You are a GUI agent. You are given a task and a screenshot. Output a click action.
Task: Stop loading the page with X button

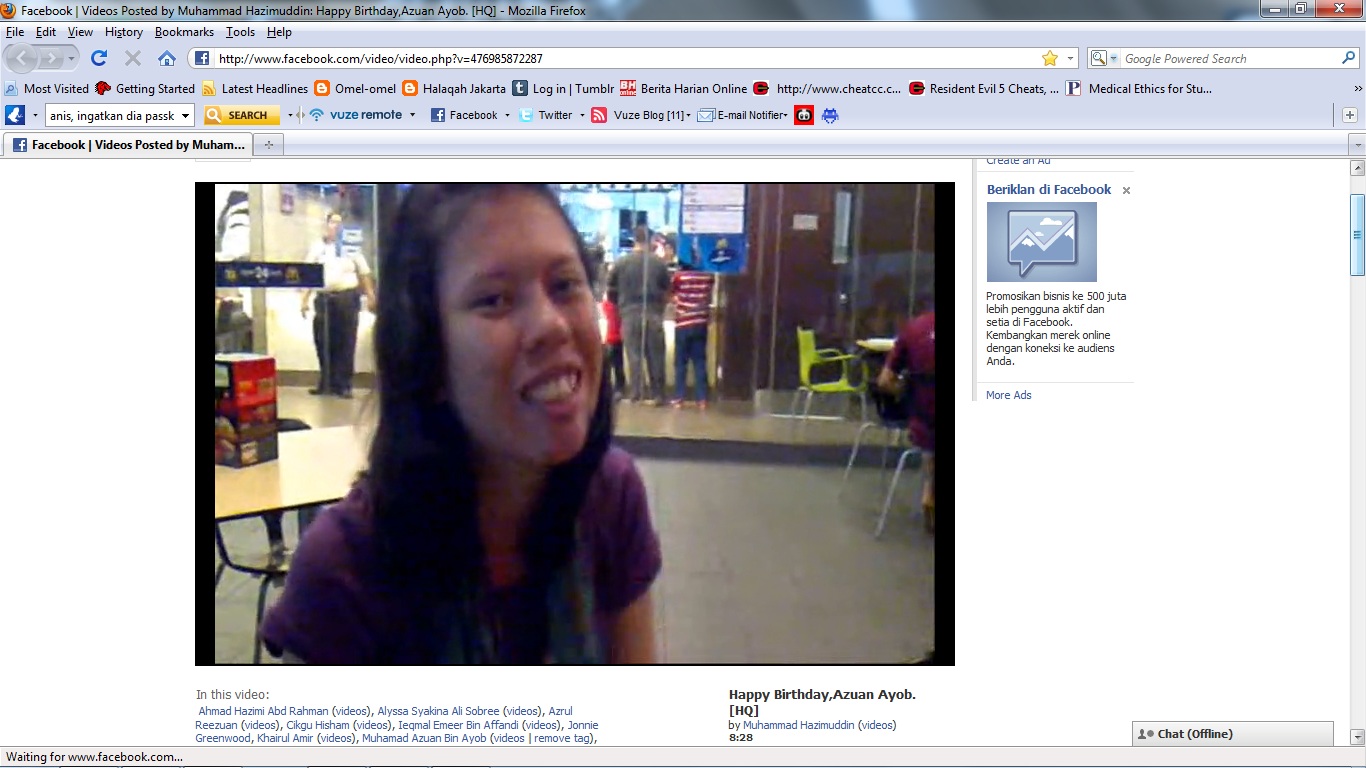pos(132,58)
